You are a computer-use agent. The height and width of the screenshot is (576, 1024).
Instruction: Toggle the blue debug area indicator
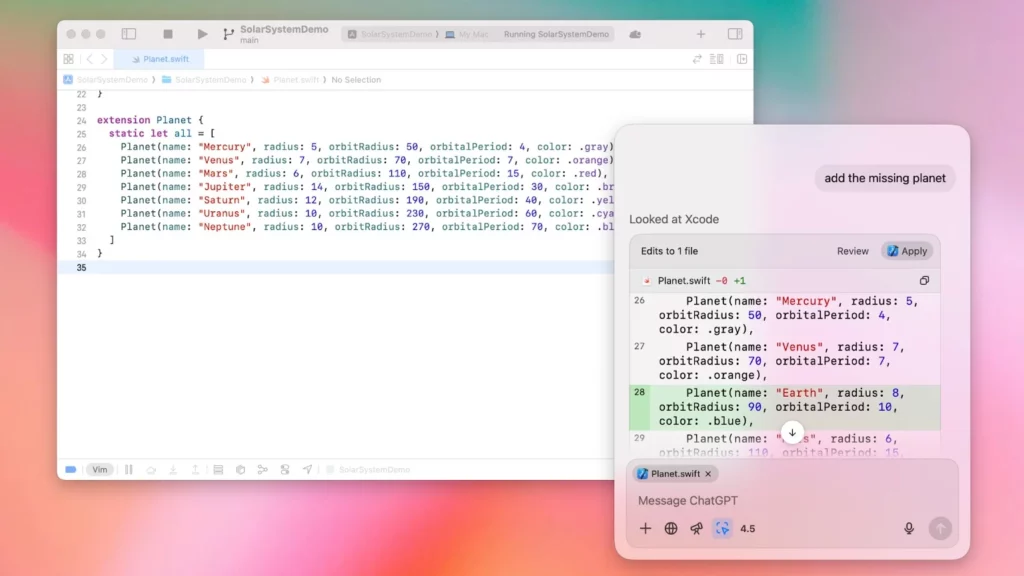(71, 470)
